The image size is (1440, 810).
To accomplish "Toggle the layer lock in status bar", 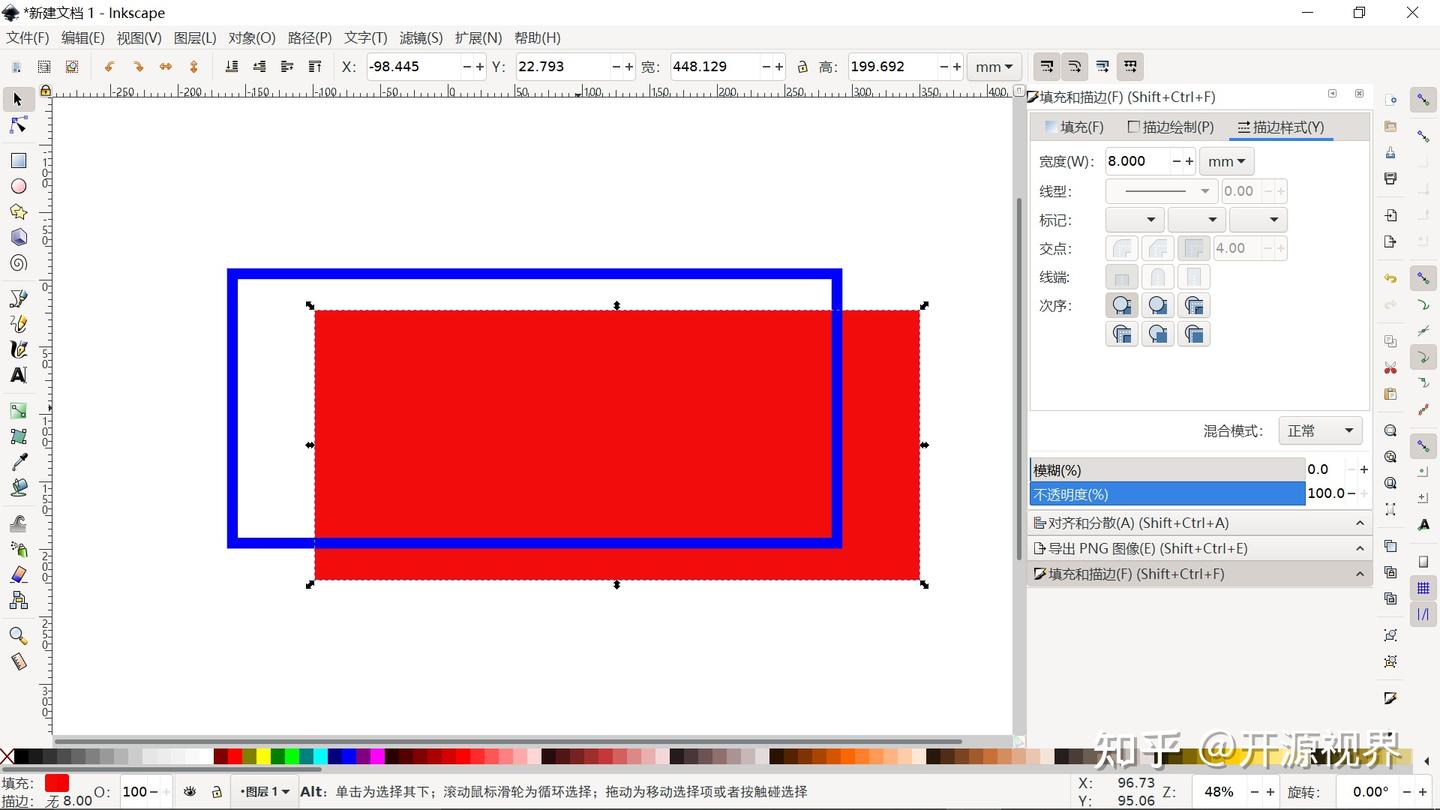I will click(x=216, y=792).
